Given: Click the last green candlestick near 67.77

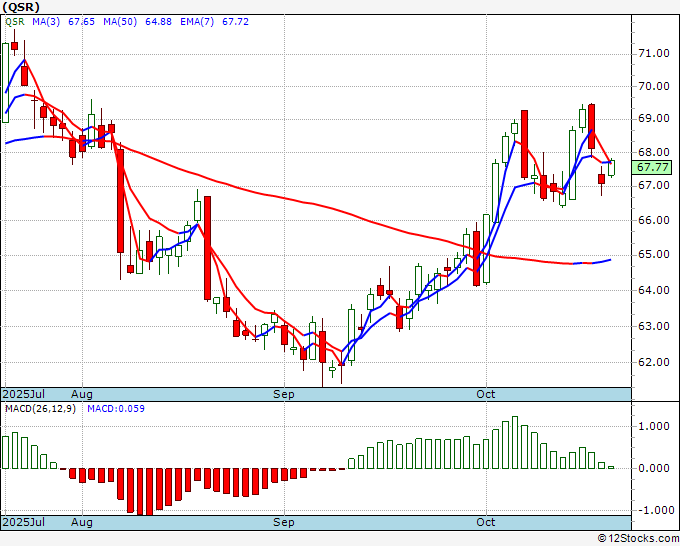Looking at the screenshot, I should (611, 168).
